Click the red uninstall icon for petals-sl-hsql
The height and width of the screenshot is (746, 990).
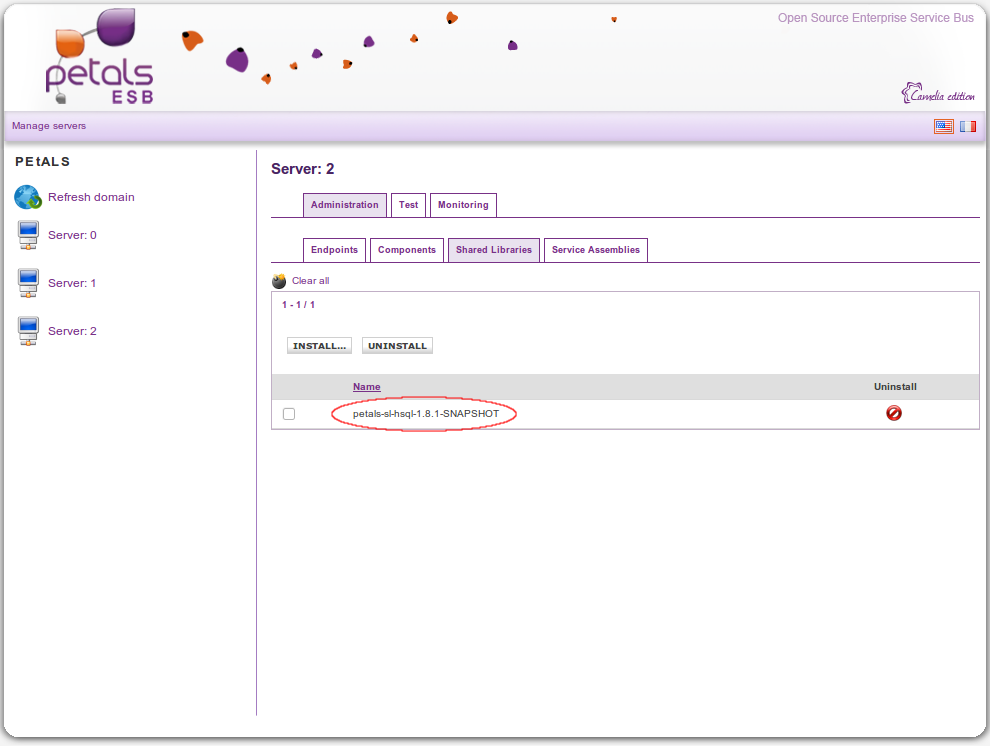coord(894,413)
